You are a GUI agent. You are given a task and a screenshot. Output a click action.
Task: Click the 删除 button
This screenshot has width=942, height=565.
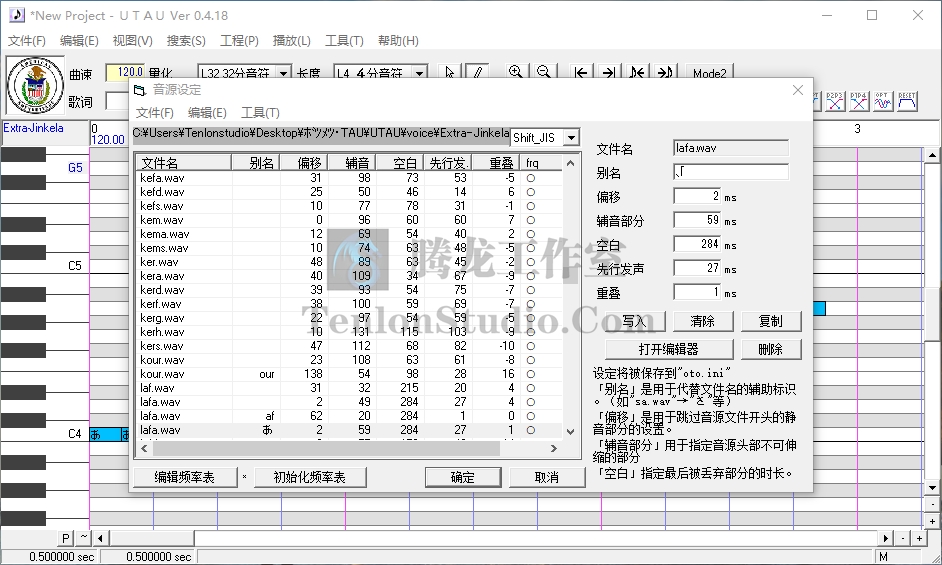pyautogui.click(x=771, y=349)
